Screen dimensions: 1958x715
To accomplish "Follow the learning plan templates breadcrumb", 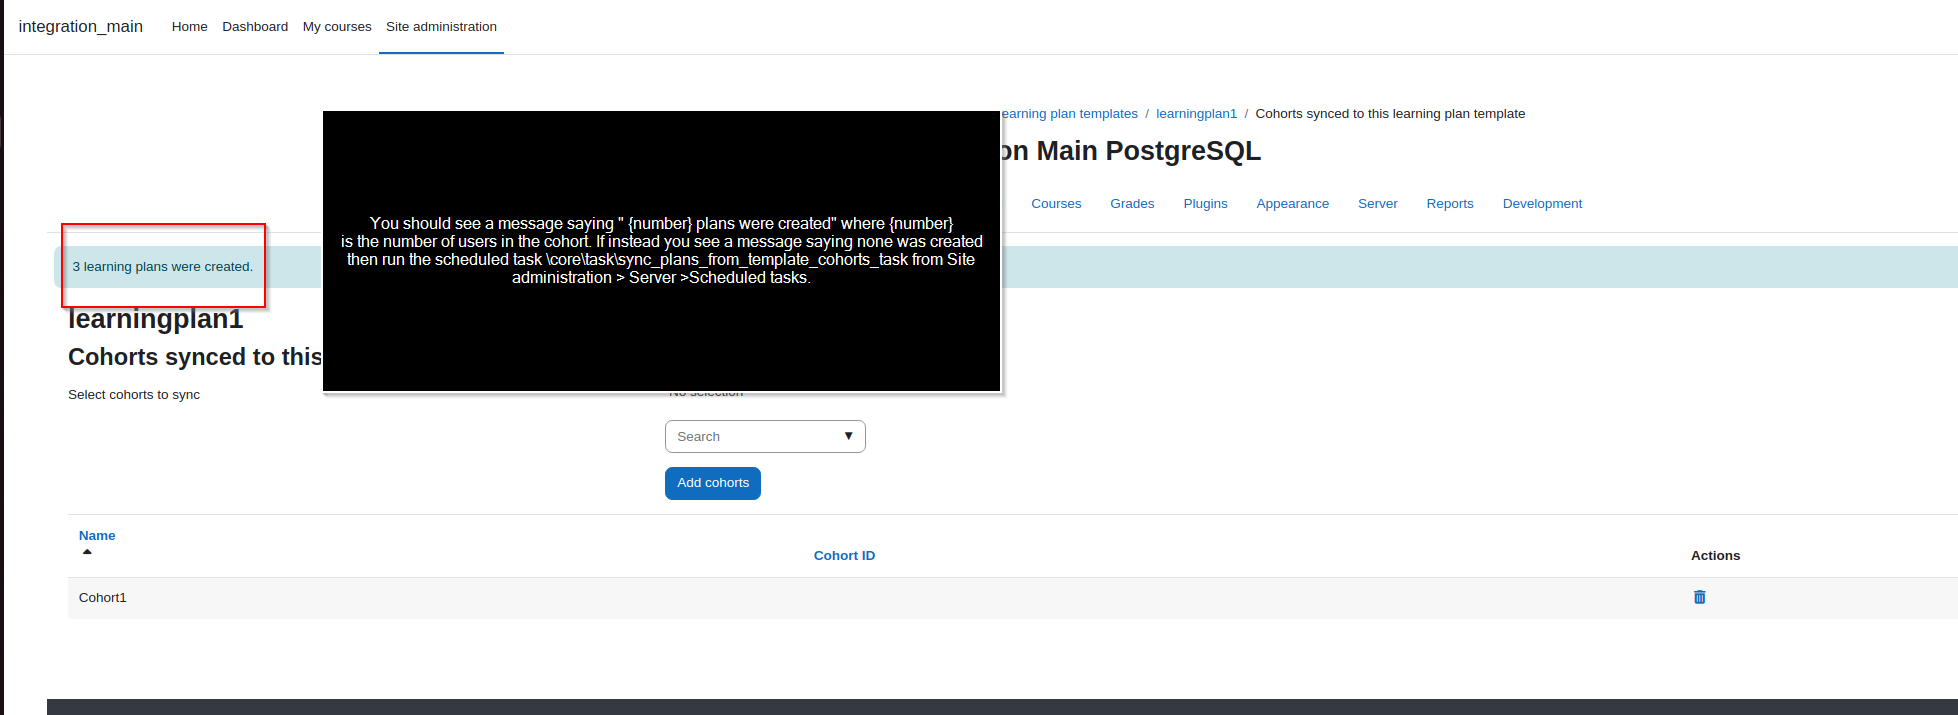I will pos(1069,114).
